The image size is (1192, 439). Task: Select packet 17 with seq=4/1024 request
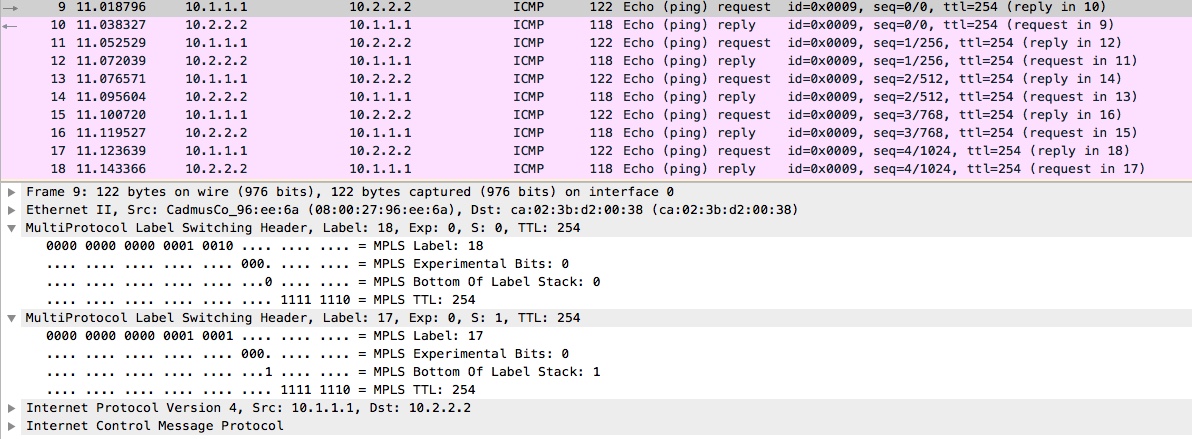400,151
